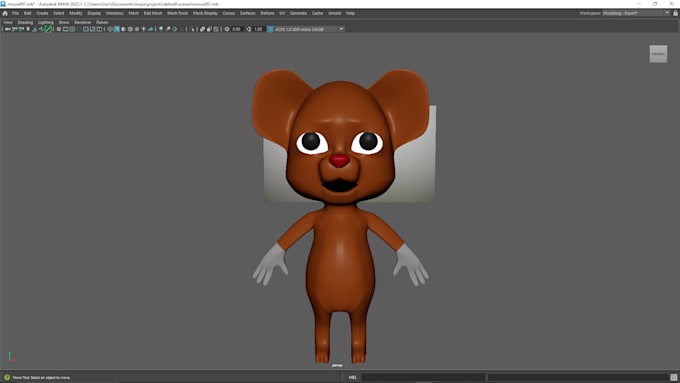Click the Select Camera icon
The image size is (680, 383).
point(7,29)
